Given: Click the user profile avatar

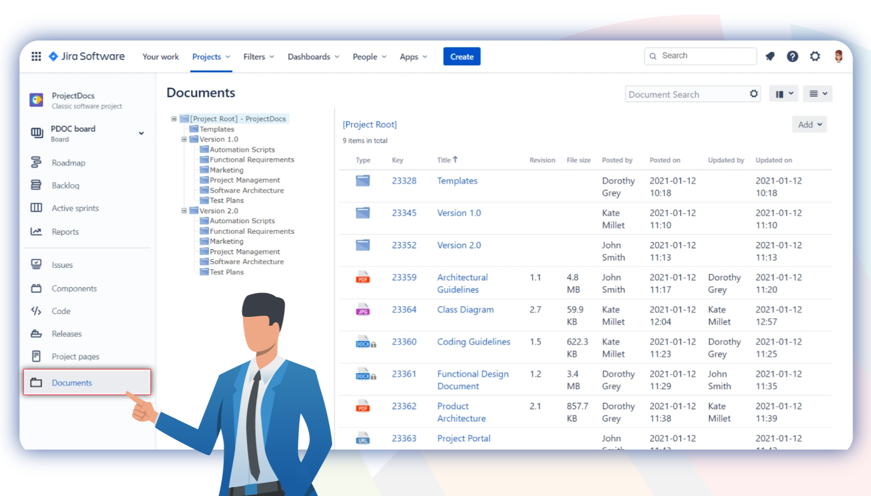Looking at the screenshot, I should click(x=838, y=57).
